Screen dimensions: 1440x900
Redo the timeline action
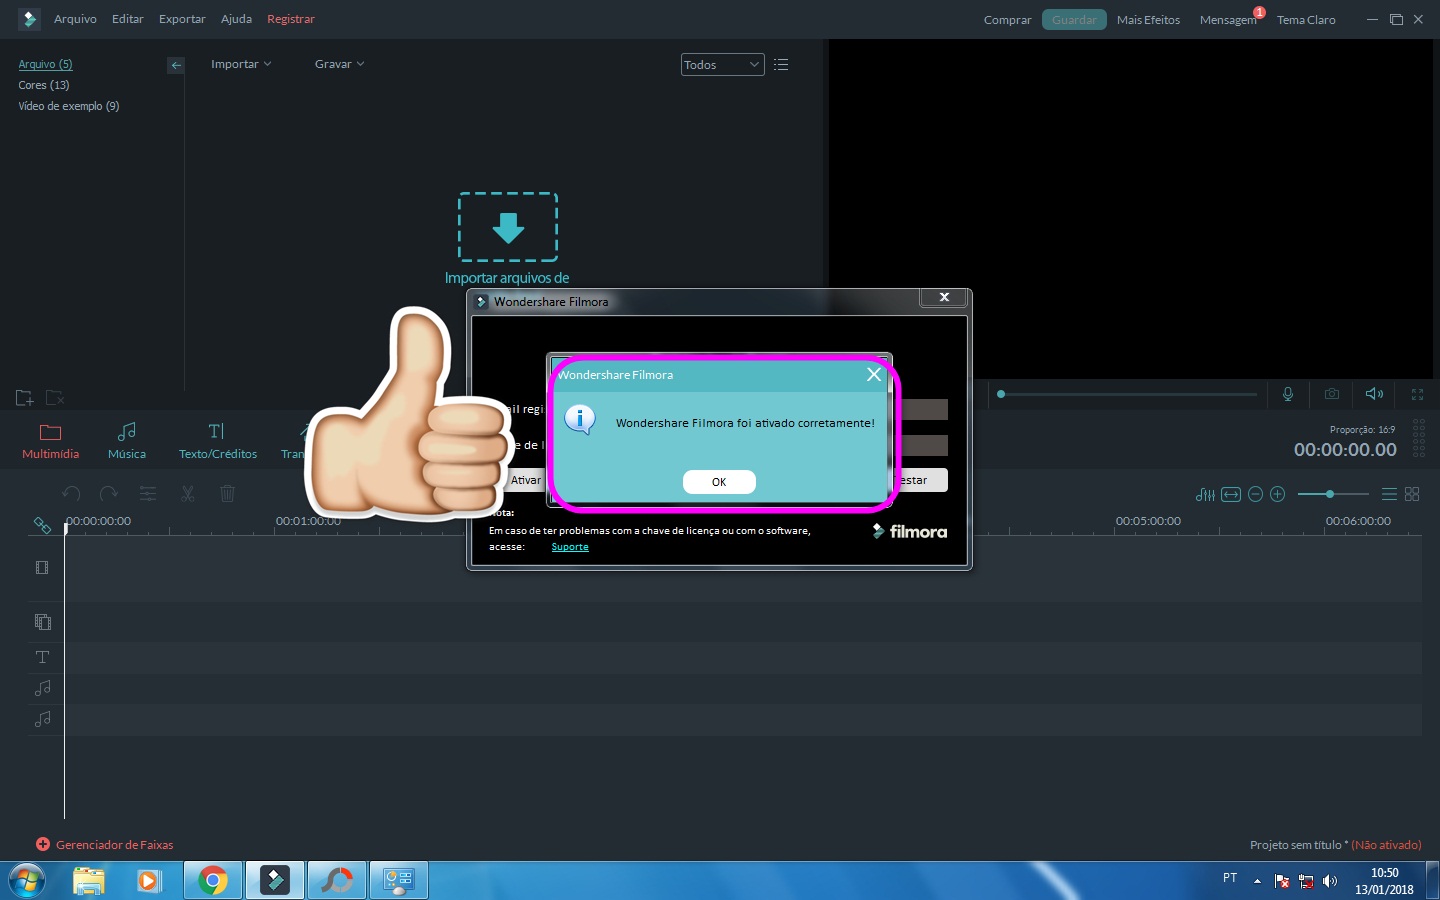(x=109, y=494)
